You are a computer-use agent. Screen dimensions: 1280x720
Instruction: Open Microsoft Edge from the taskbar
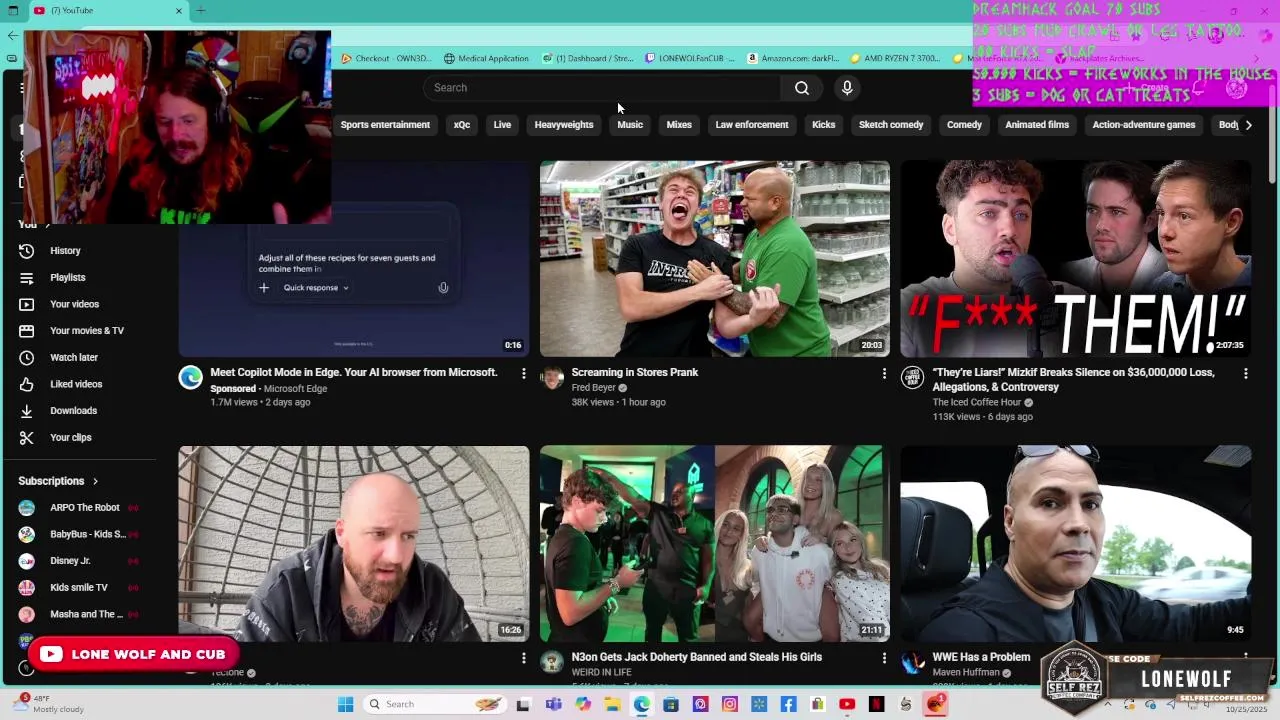641,704
